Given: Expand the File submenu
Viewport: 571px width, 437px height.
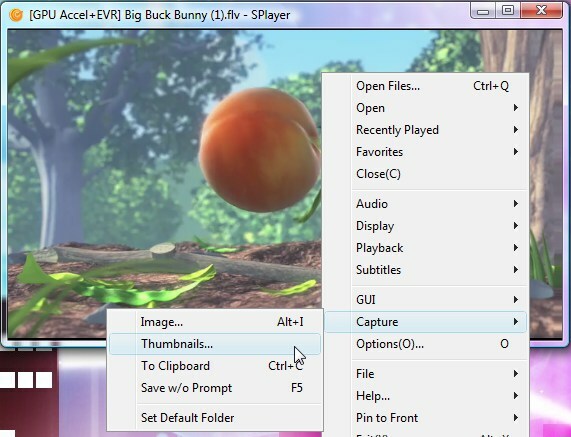Looking at the screenshot, I should click(x=425, y=374).
